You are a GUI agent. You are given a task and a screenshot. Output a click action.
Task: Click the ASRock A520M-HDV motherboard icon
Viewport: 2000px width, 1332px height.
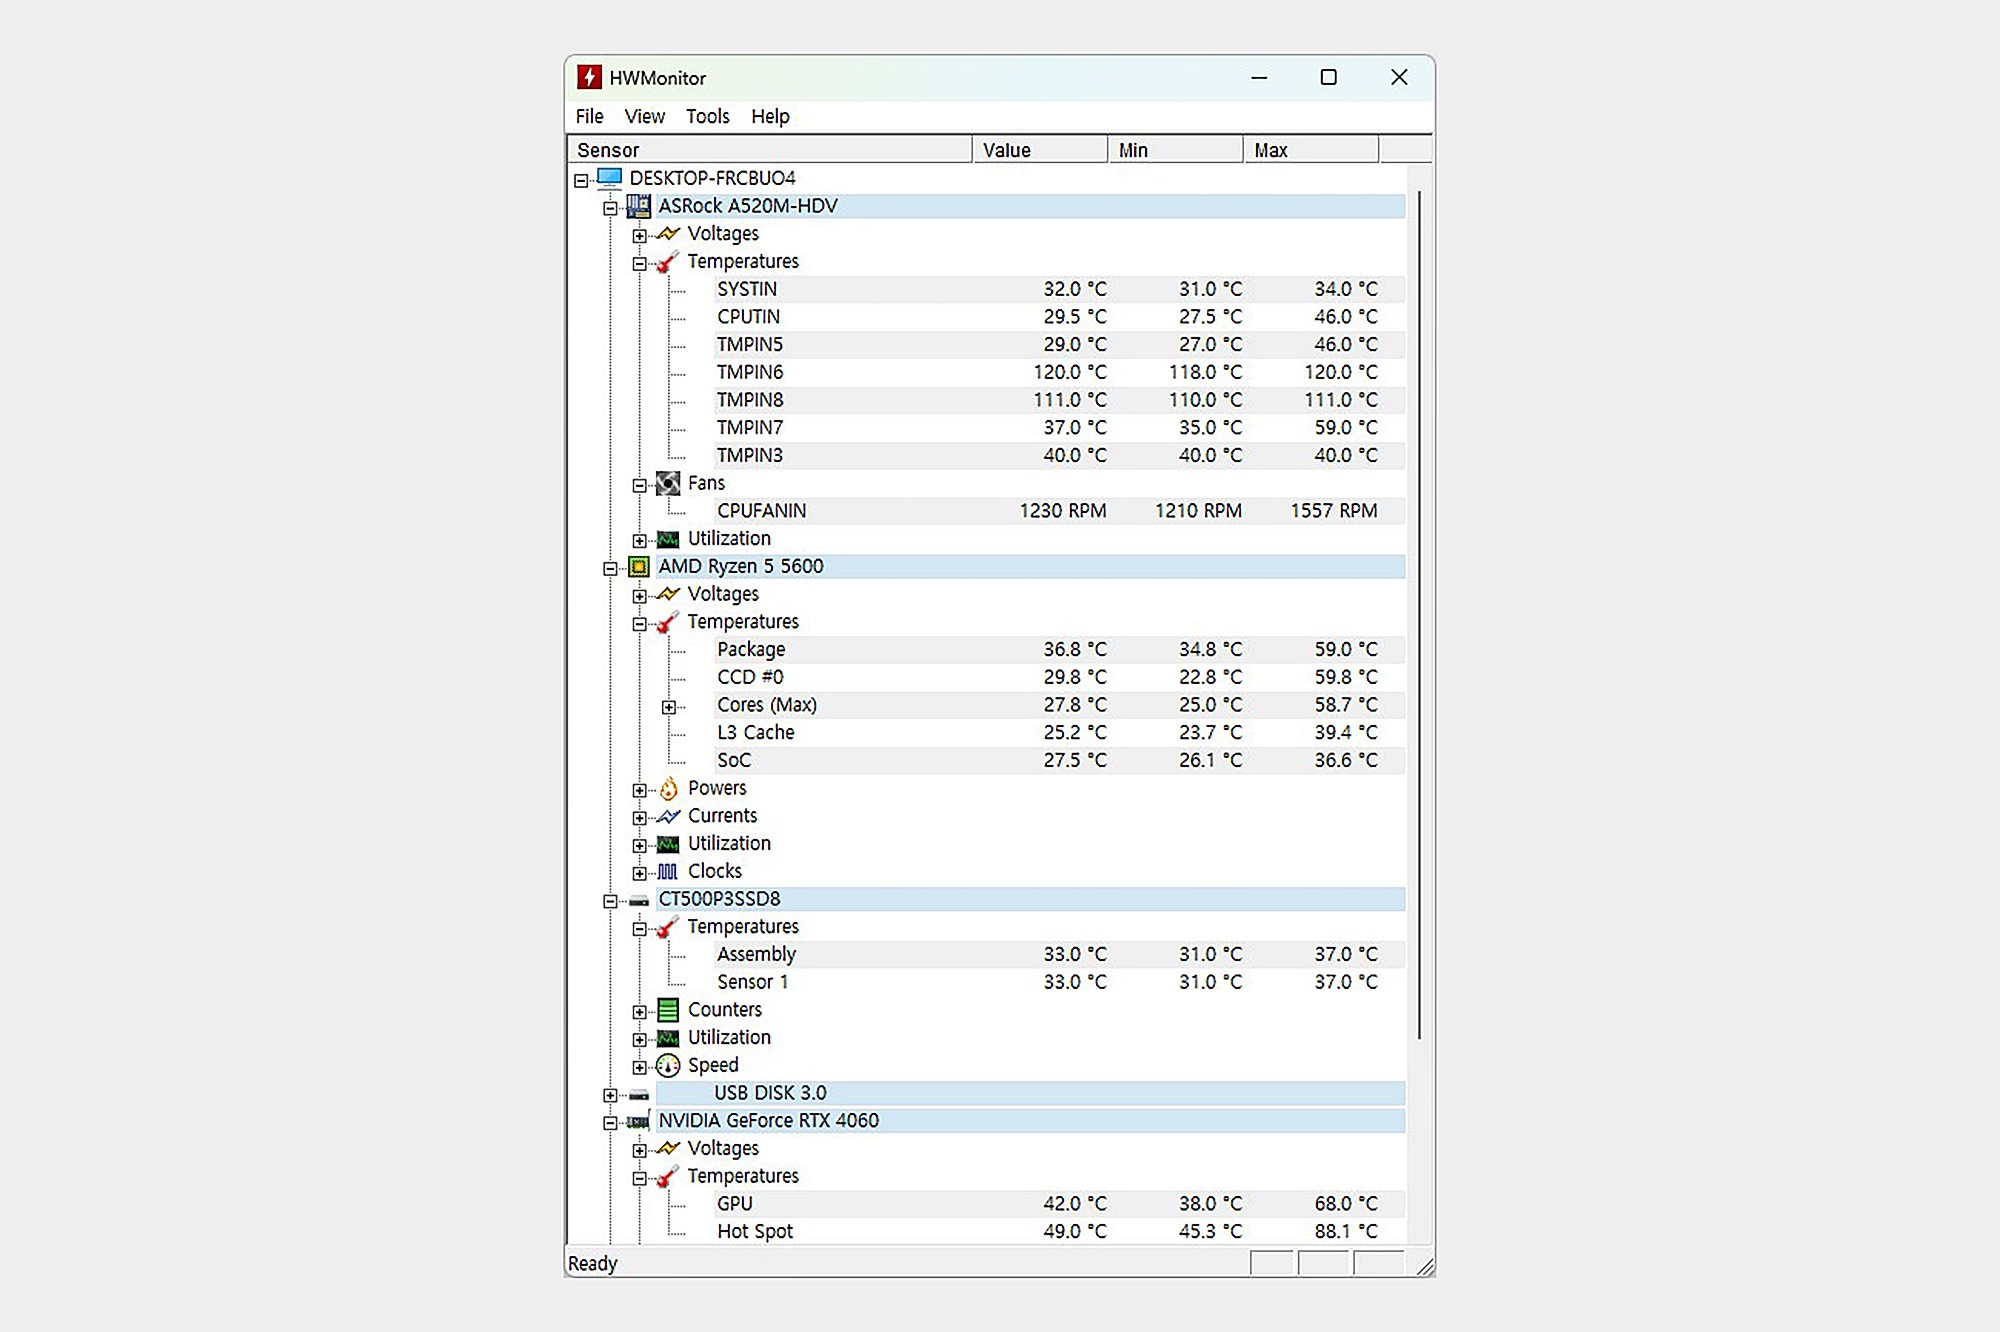[638, 207]
